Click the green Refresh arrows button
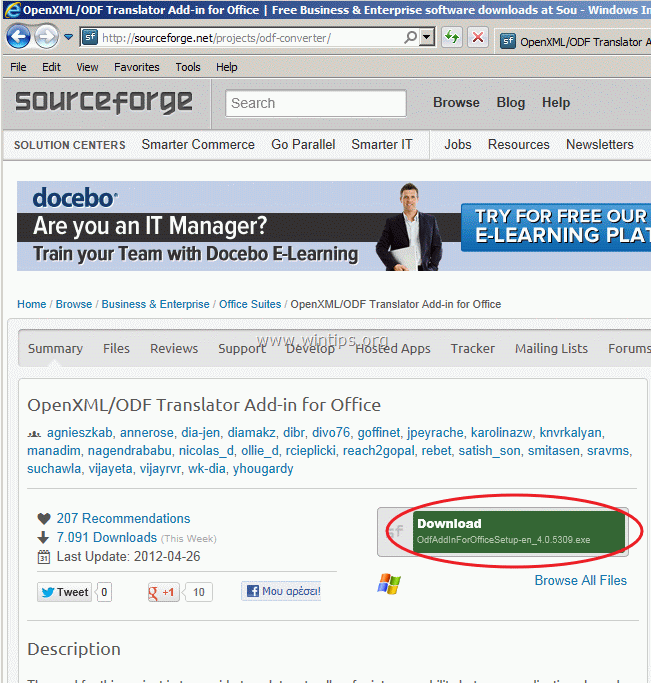Viewport: 651px width, 683px height. [452, 37]
